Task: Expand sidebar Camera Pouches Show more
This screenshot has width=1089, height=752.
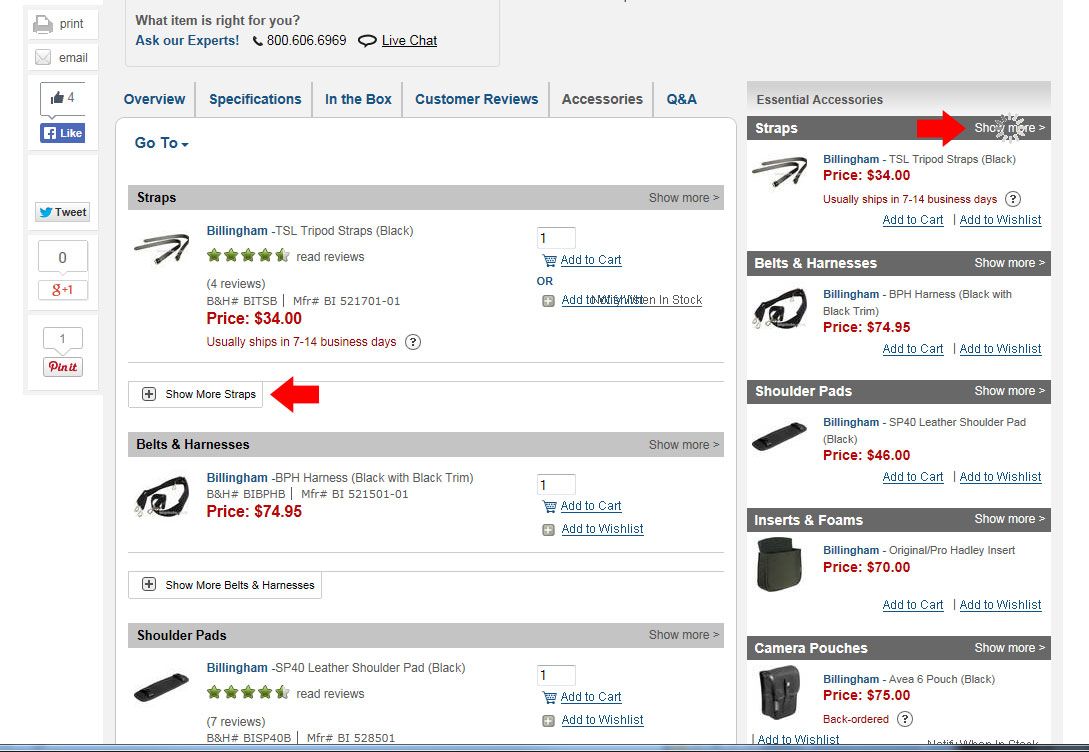Action: tap(1009, 648)
